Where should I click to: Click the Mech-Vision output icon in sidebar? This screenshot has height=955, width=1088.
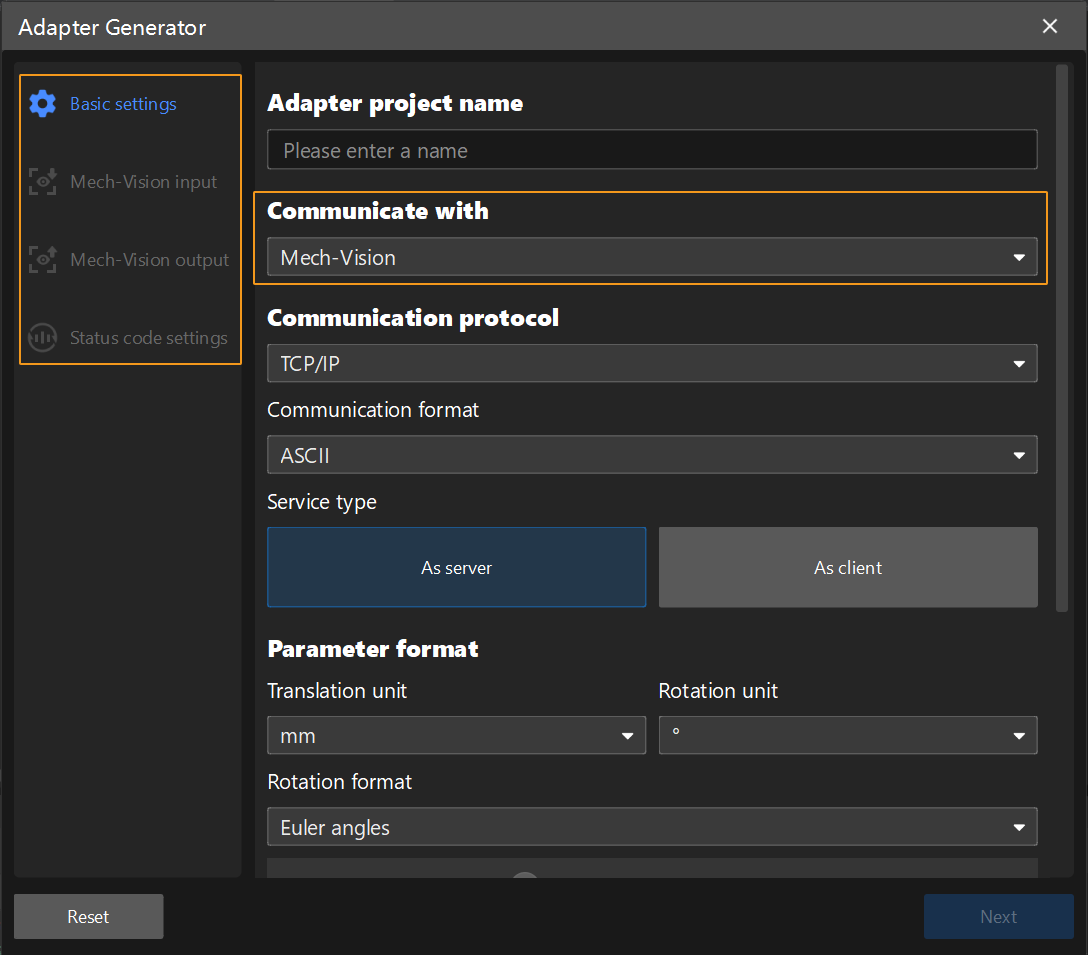click(42, 259)
